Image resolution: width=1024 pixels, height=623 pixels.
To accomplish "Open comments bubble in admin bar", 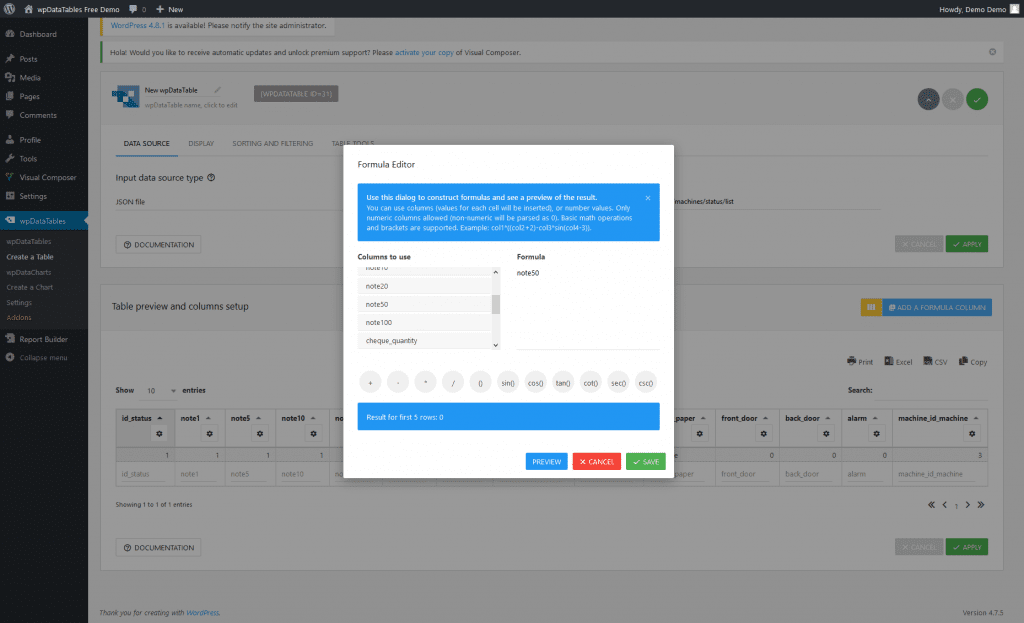I will coord(137,9).
